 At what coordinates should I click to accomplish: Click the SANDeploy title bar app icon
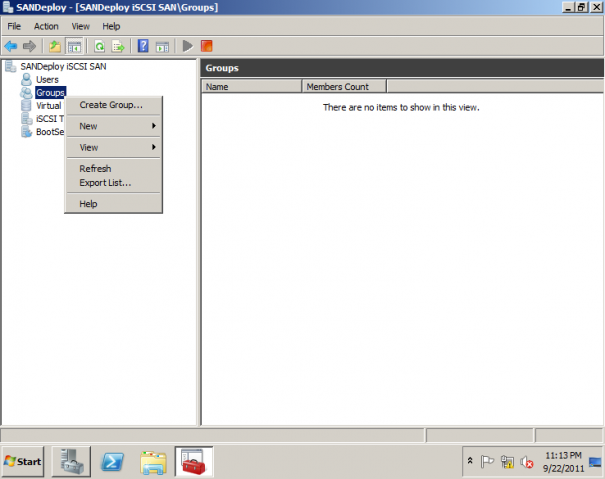[8, 7]
